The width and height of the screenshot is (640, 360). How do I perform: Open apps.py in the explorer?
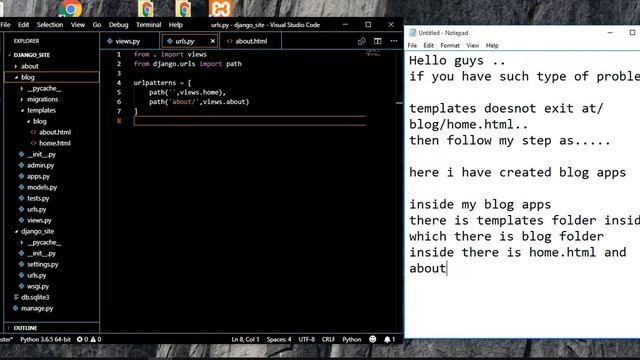coord(38,176)
